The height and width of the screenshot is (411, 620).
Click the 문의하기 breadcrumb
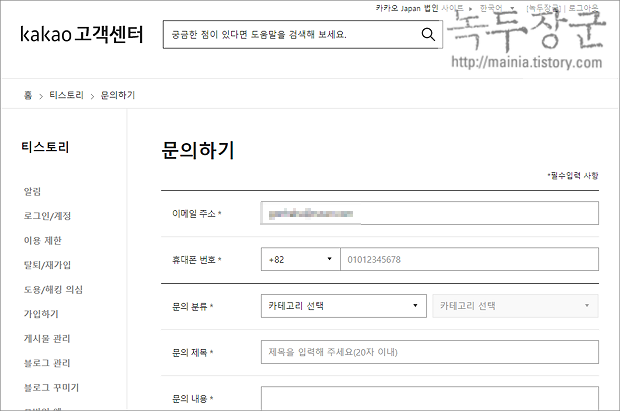(118, 95)
